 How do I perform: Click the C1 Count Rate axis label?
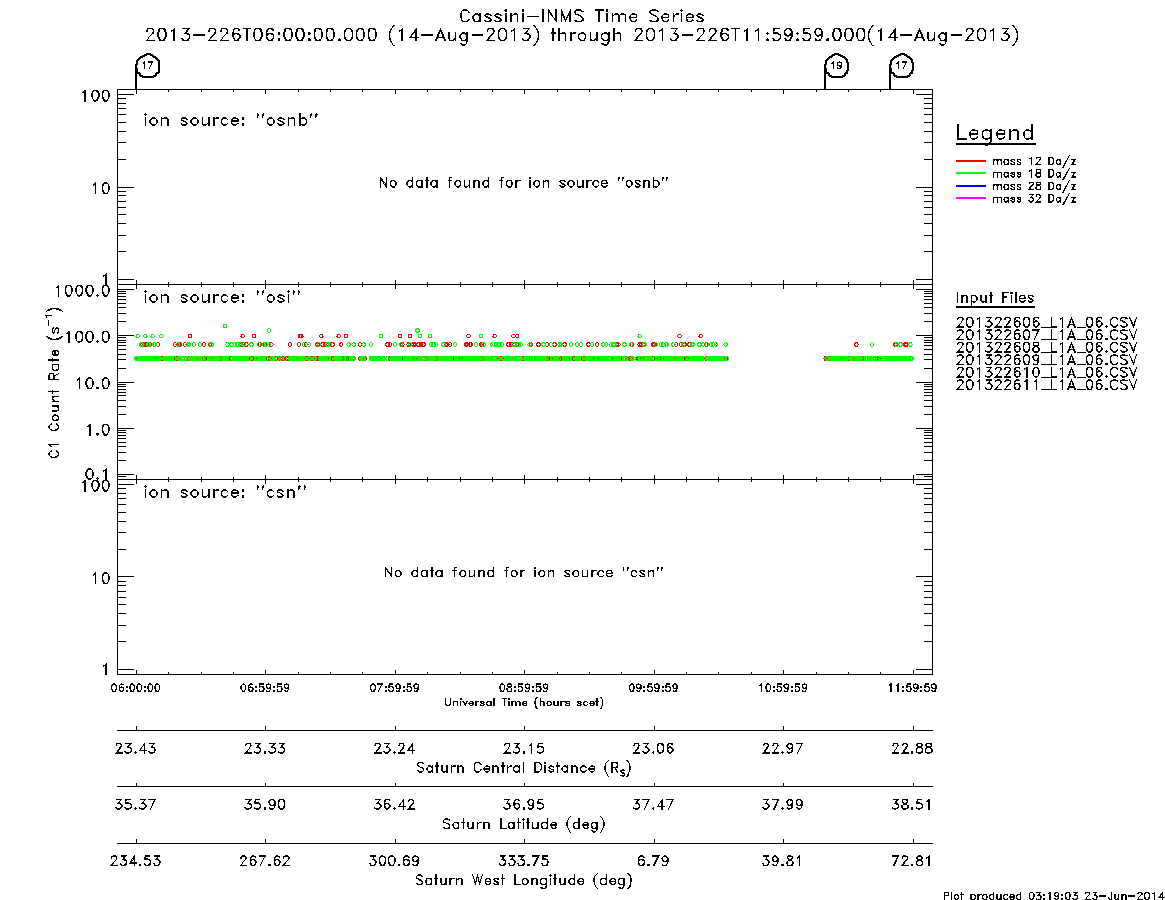tap(55, 383)
